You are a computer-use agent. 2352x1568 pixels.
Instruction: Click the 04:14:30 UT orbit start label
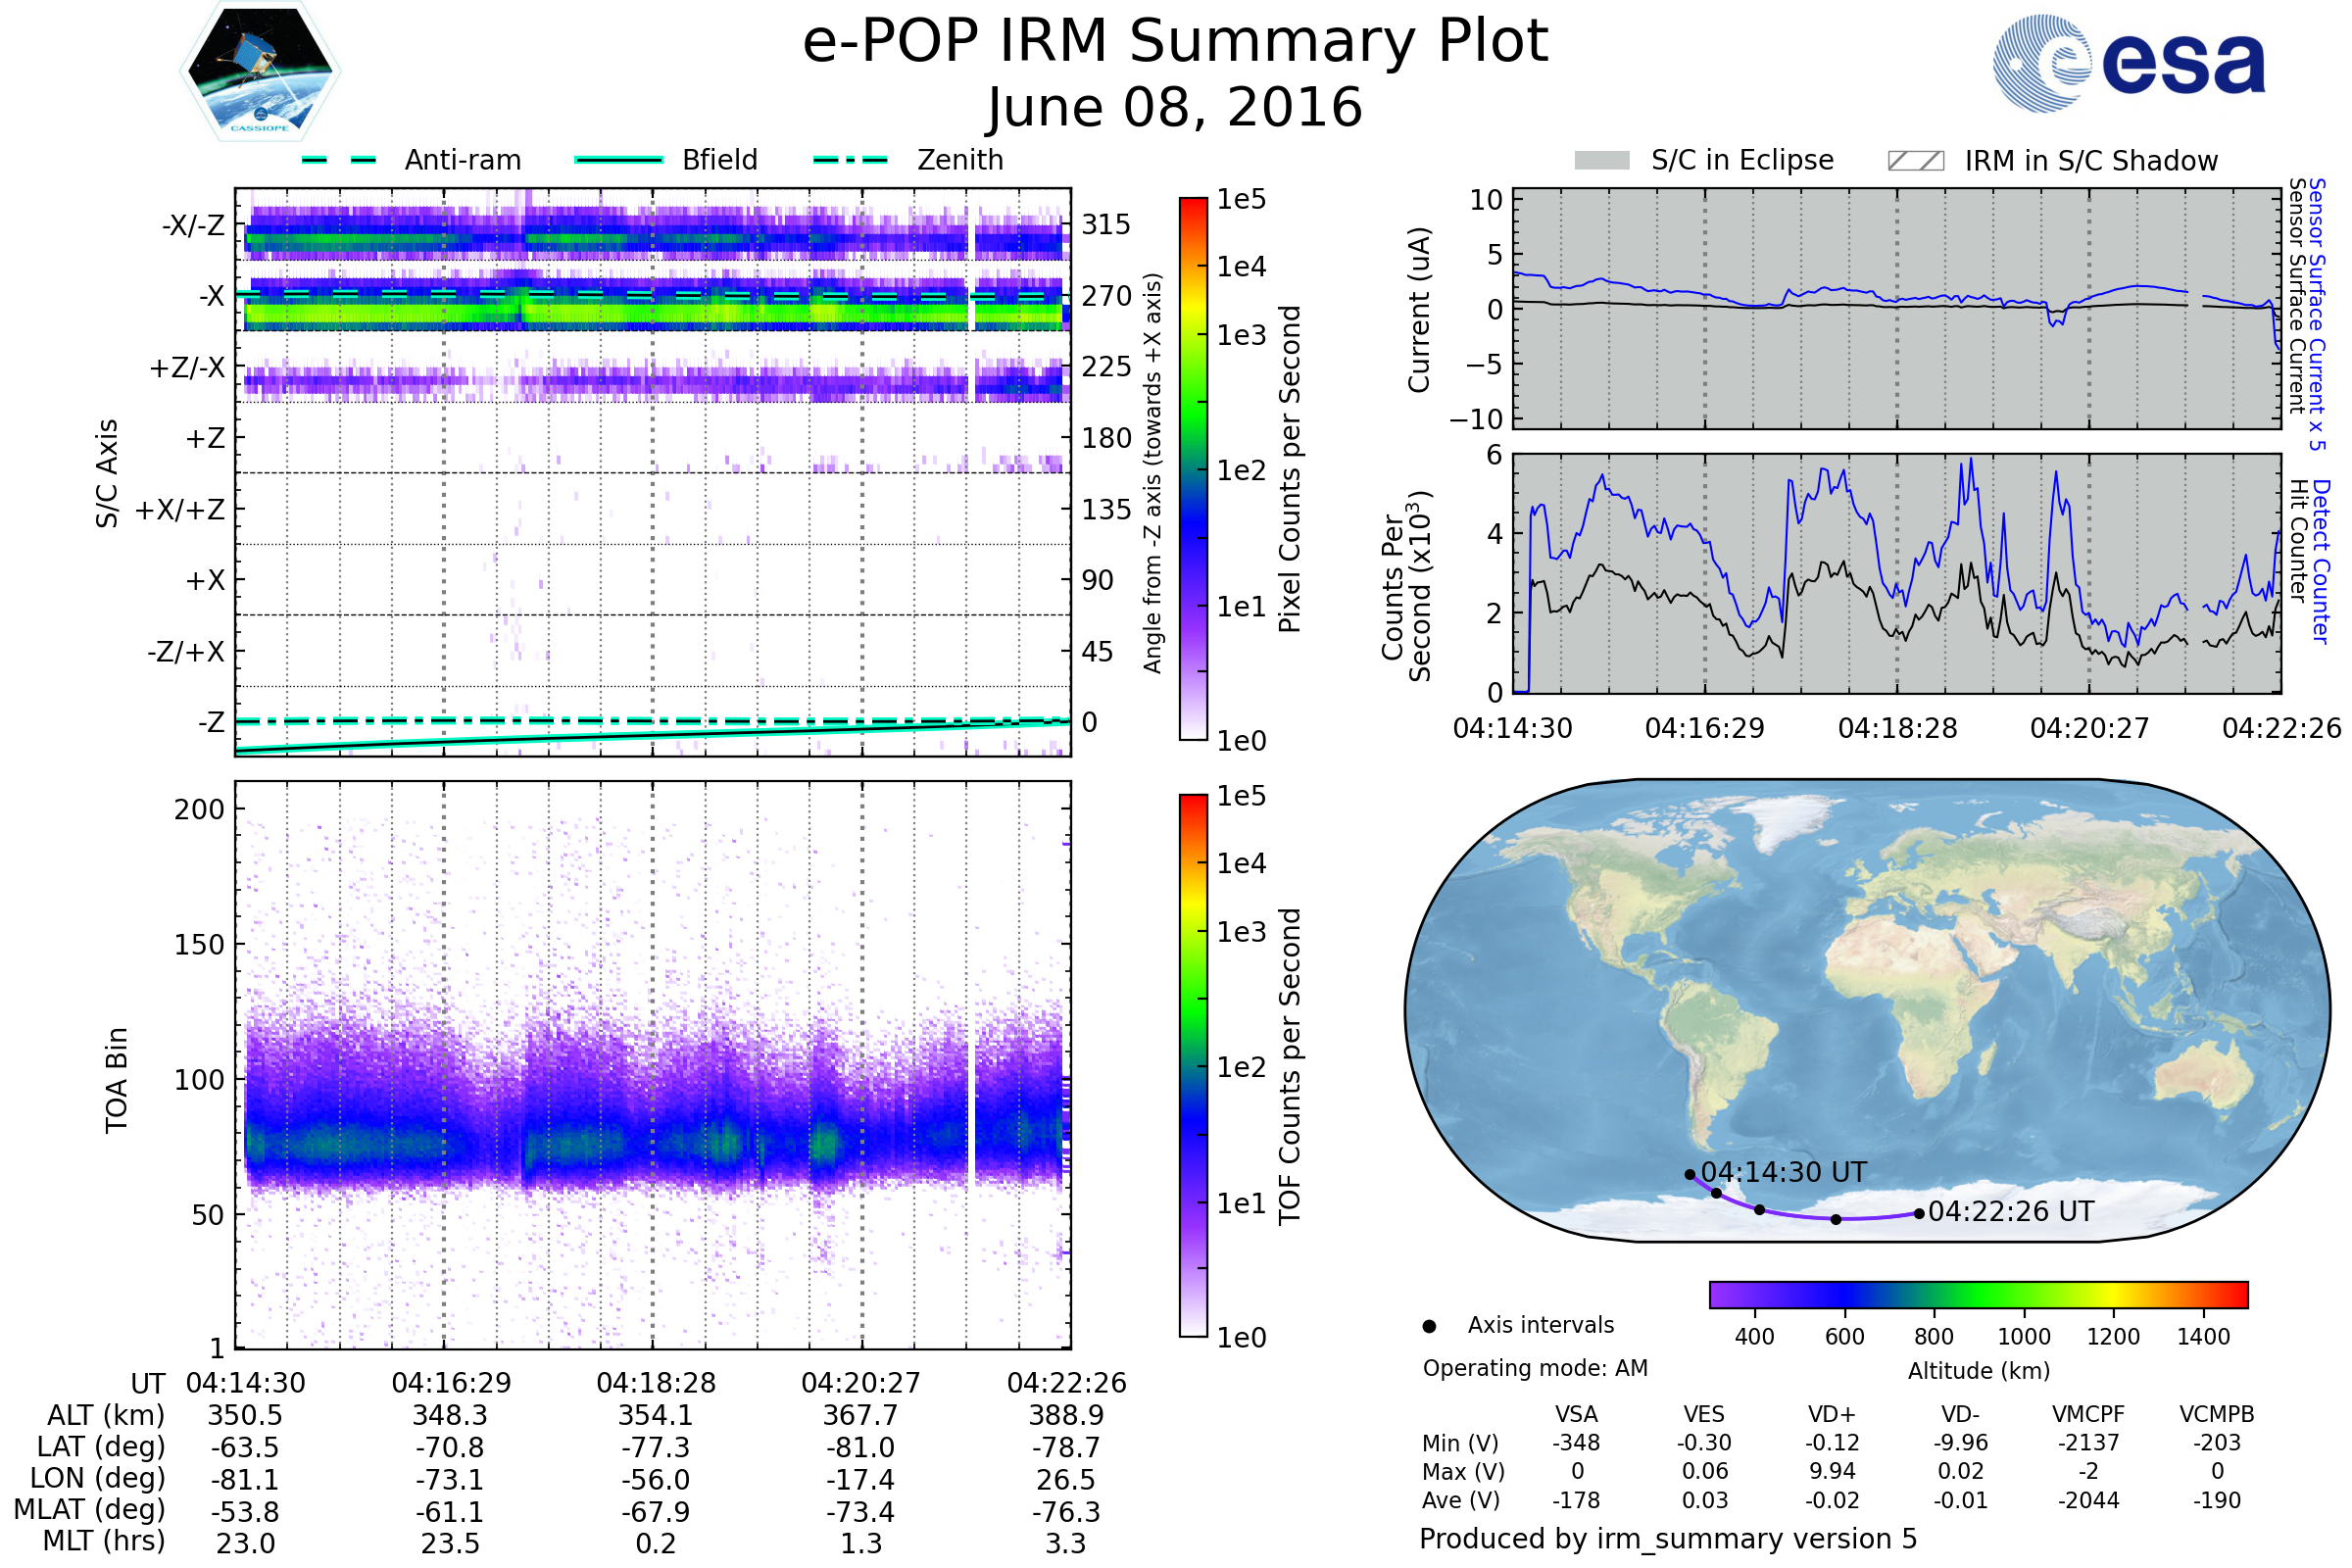point(1783,1172)
